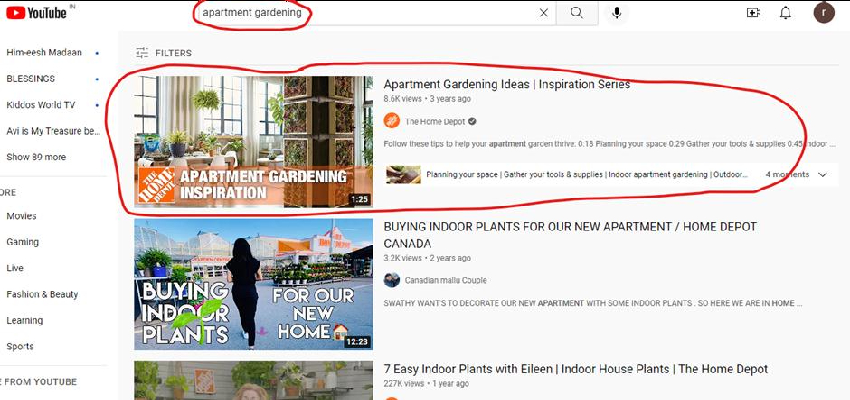This screenshot has width=850, height=400.
Task: Start voice search with the microphone icon
Action: [616, 13]
